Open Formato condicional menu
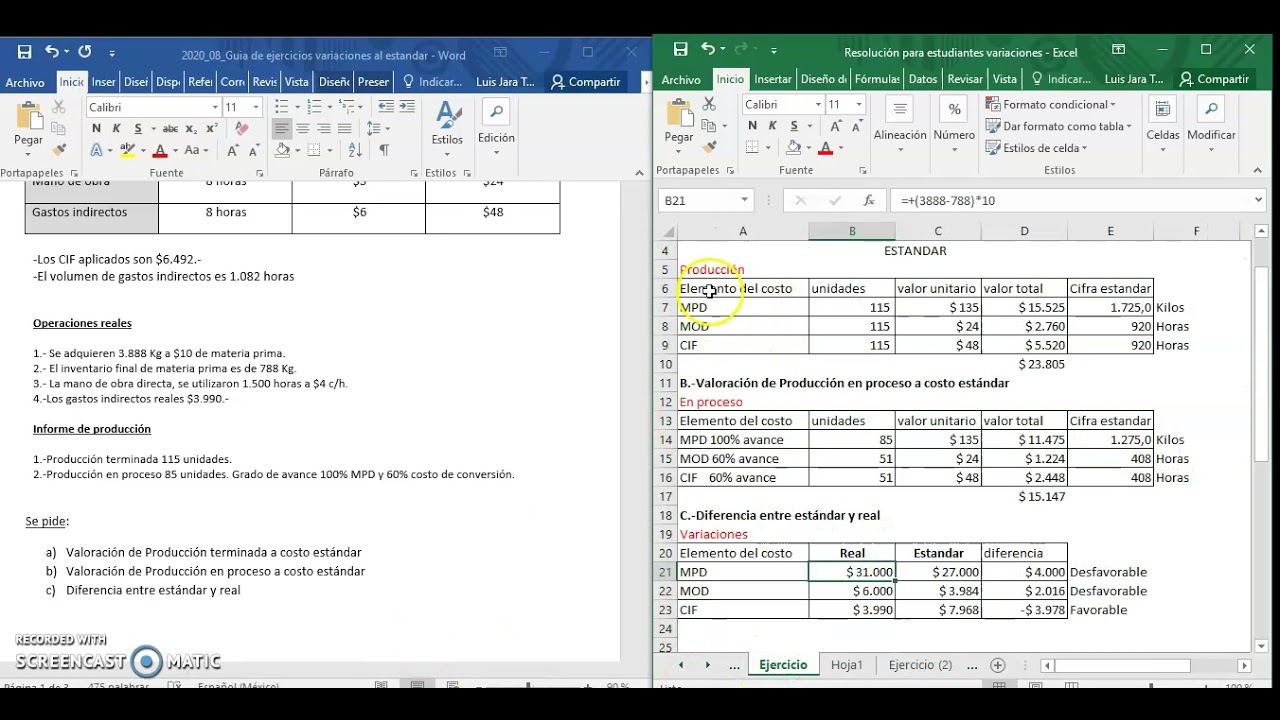The height and width of the screenshot is (720, 1280). coord(1051,104)
